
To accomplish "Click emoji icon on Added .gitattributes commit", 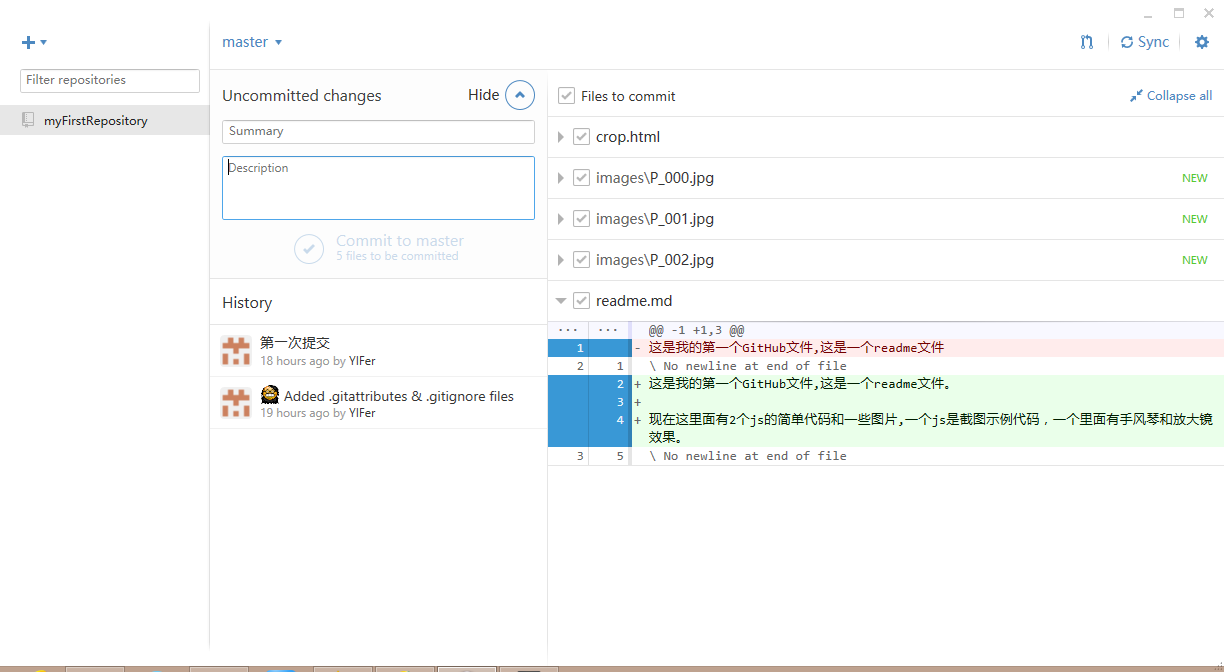I will (x=269, y=395).
